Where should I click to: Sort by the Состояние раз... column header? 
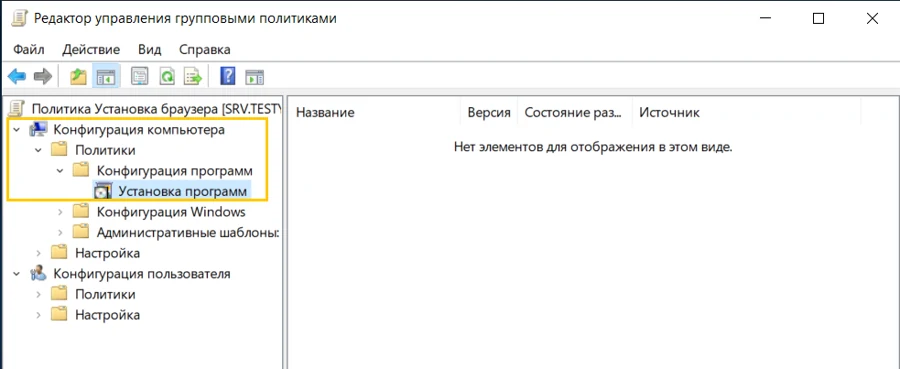[575, 112]
